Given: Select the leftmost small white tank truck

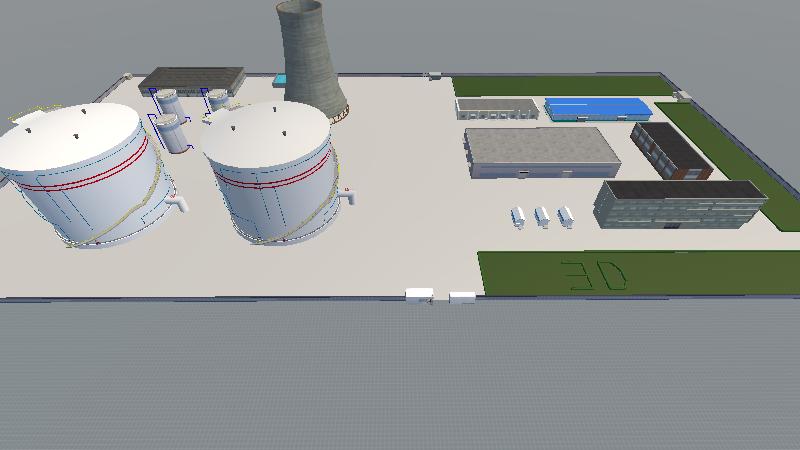Looking at the screenshot, I should [x=519, y=216].
